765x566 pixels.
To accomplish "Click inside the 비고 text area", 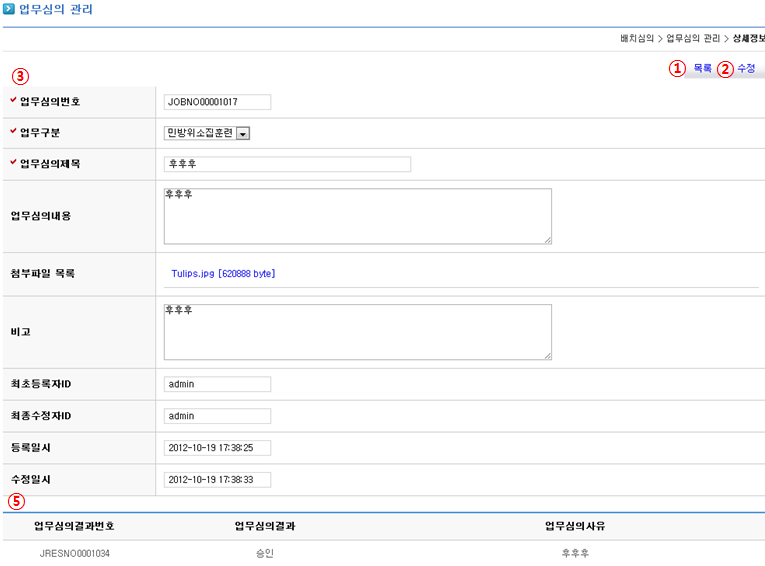I will point(357,332).
